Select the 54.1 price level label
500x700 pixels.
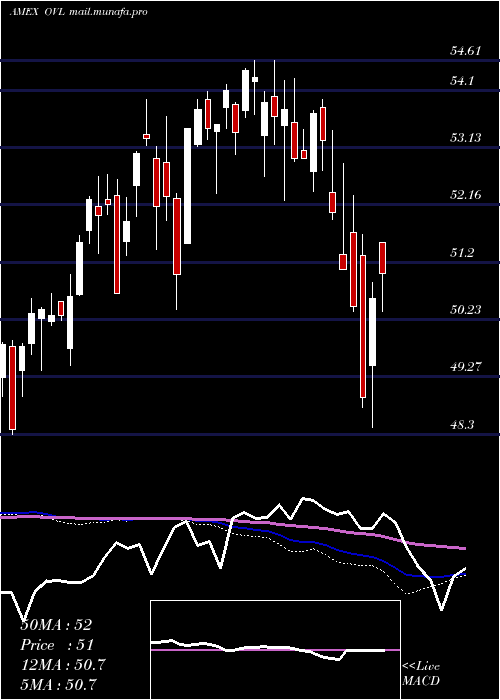click(x=462, y=81)
